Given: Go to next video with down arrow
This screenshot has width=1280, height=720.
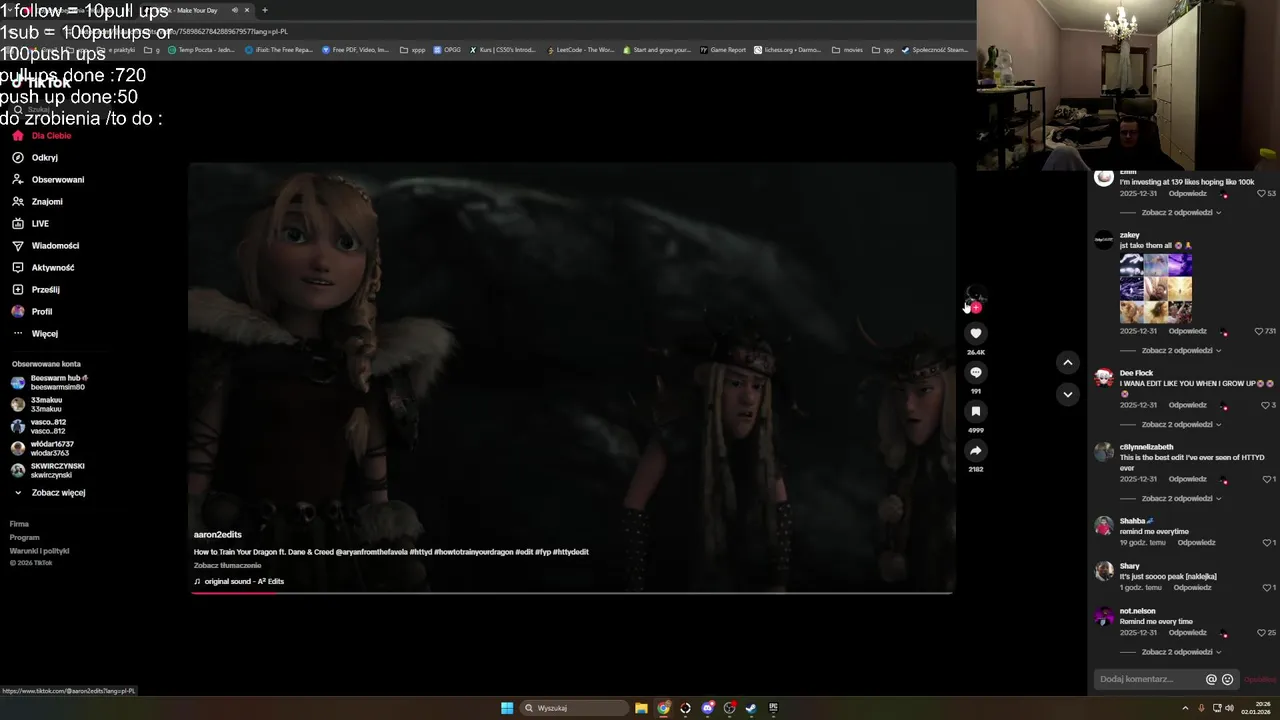Looking at the screenshot, I should coord(1067,394).
